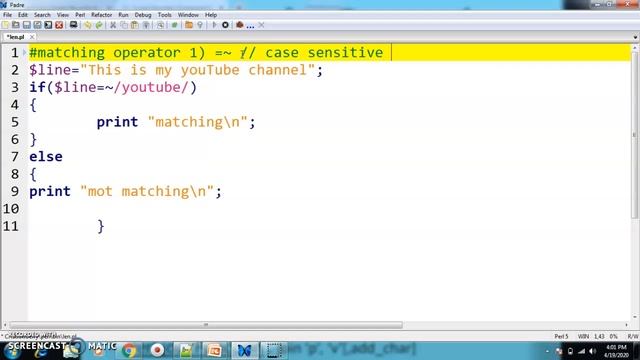Screen dimensions: 640x360
Task: Click the horizontal scrollbar right arrow
Action: [x=627, y=325]
